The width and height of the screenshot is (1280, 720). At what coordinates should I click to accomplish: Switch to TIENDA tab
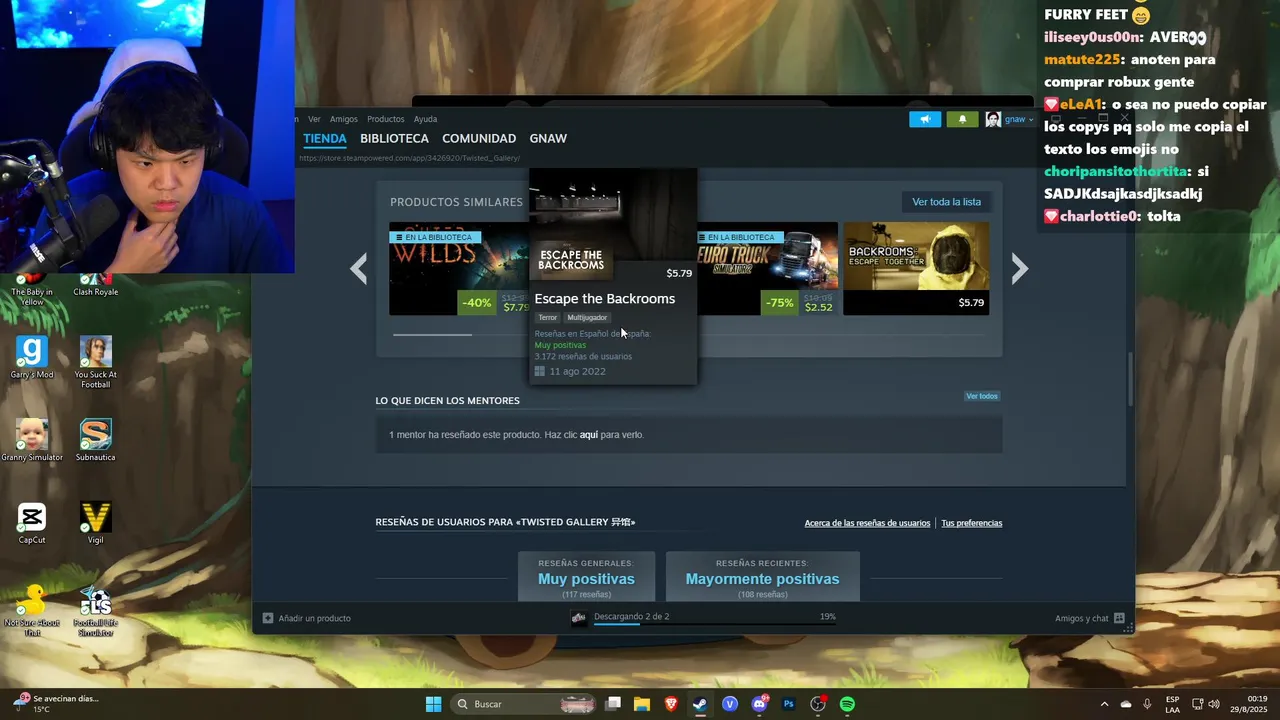pos(325,139)
